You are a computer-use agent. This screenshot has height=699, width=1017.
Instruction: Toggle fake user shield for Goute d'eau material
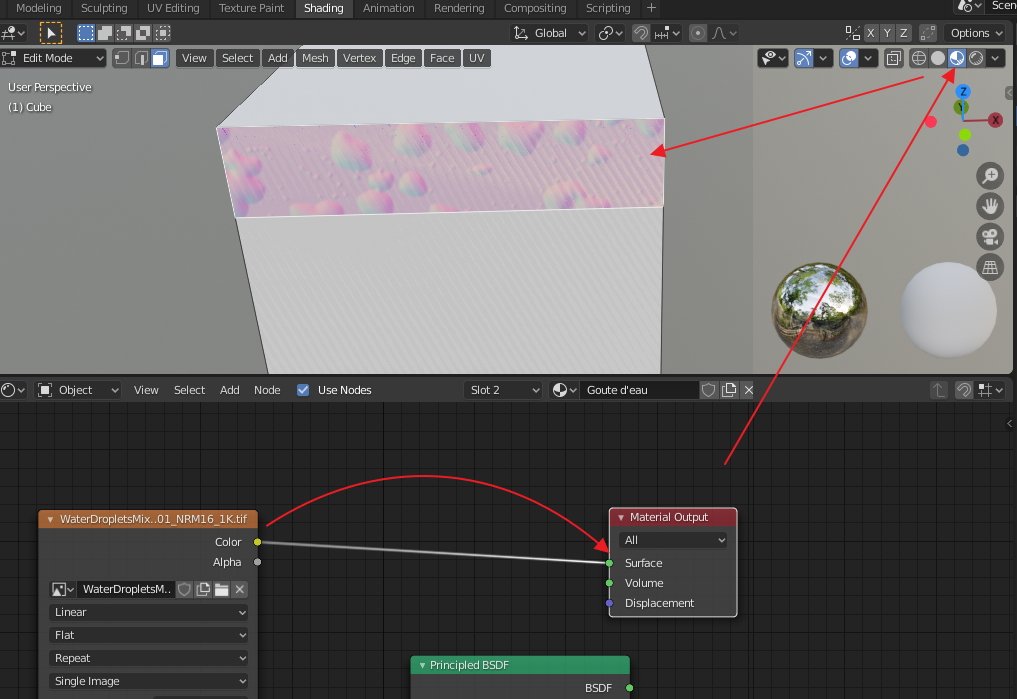(x=708, y=390)
